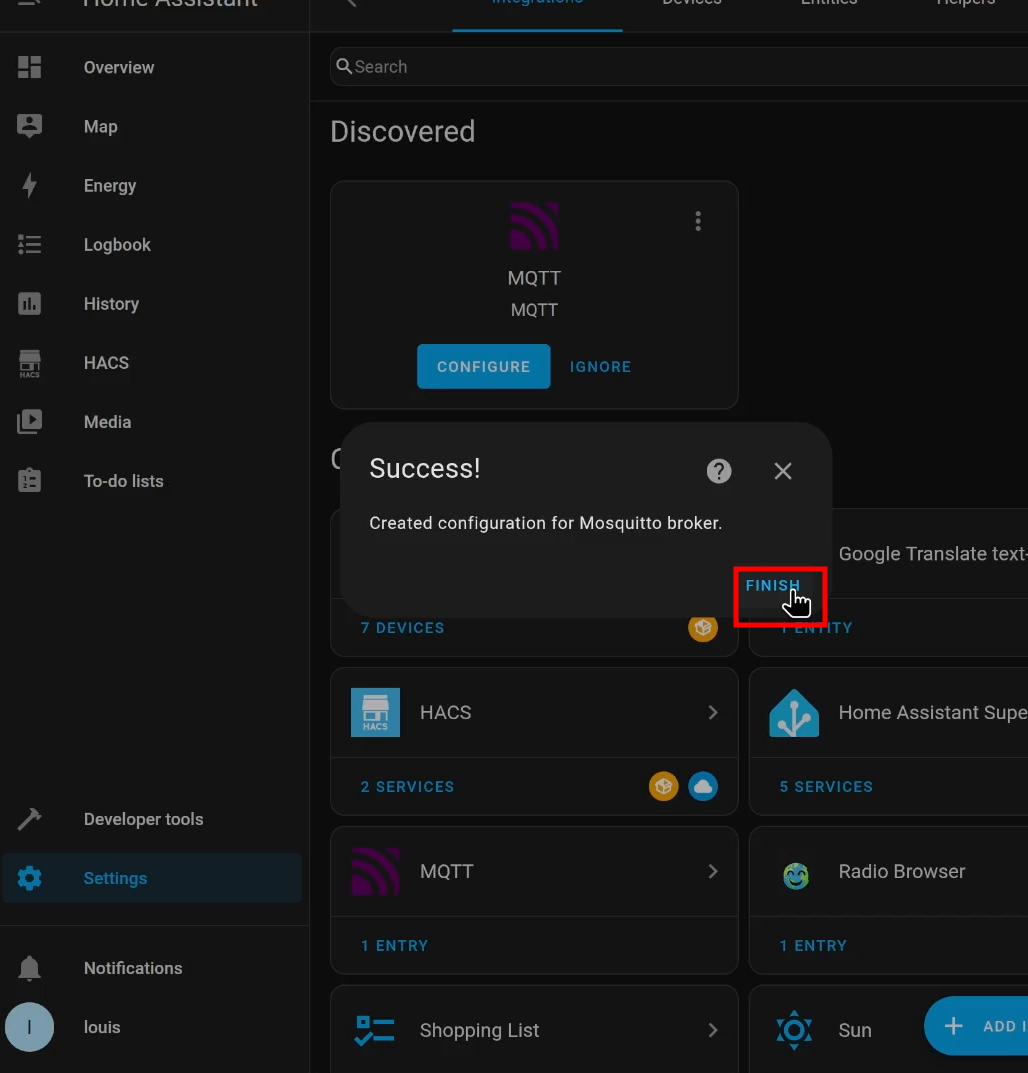The image size is (1028, 1073).
Task: Click the HACS integration card logo
Action: pos(375,712)
